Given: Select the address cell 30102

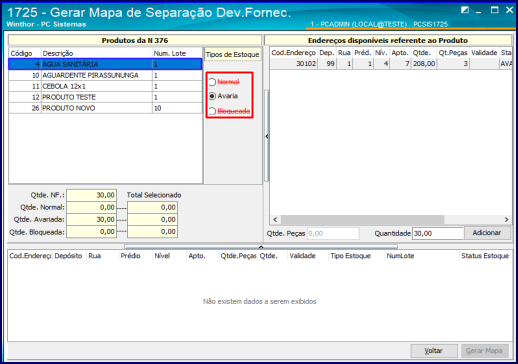Looking at the screenshot, I should [x=293, y=64].
